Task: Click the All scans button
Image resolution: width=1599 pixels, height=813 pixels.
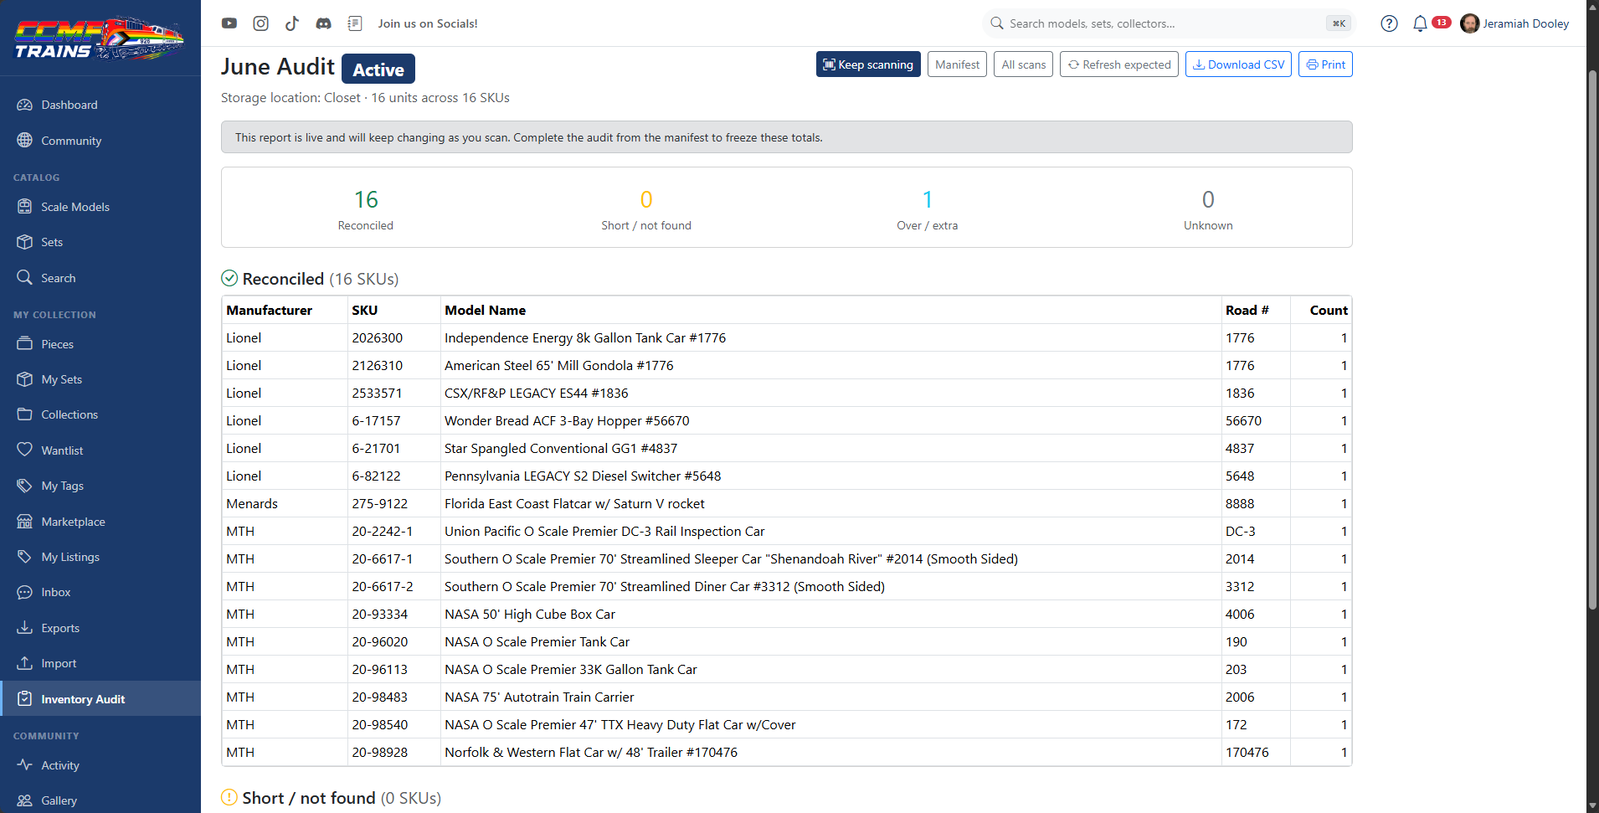Action: coord(1023,64)
